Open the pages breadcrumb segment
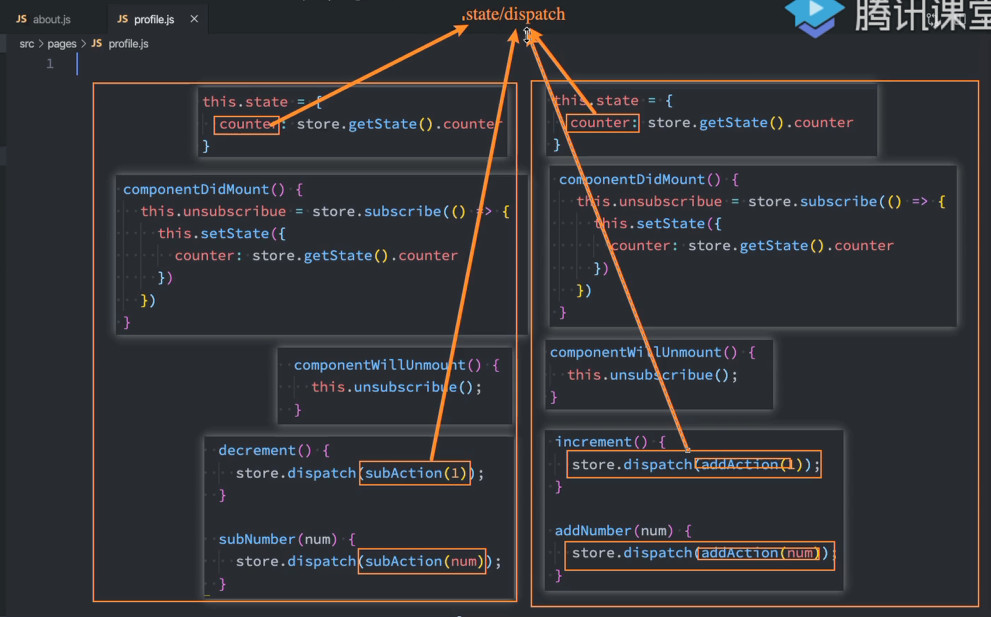Viewport: 991px width, 617px height. coord(62,44)
